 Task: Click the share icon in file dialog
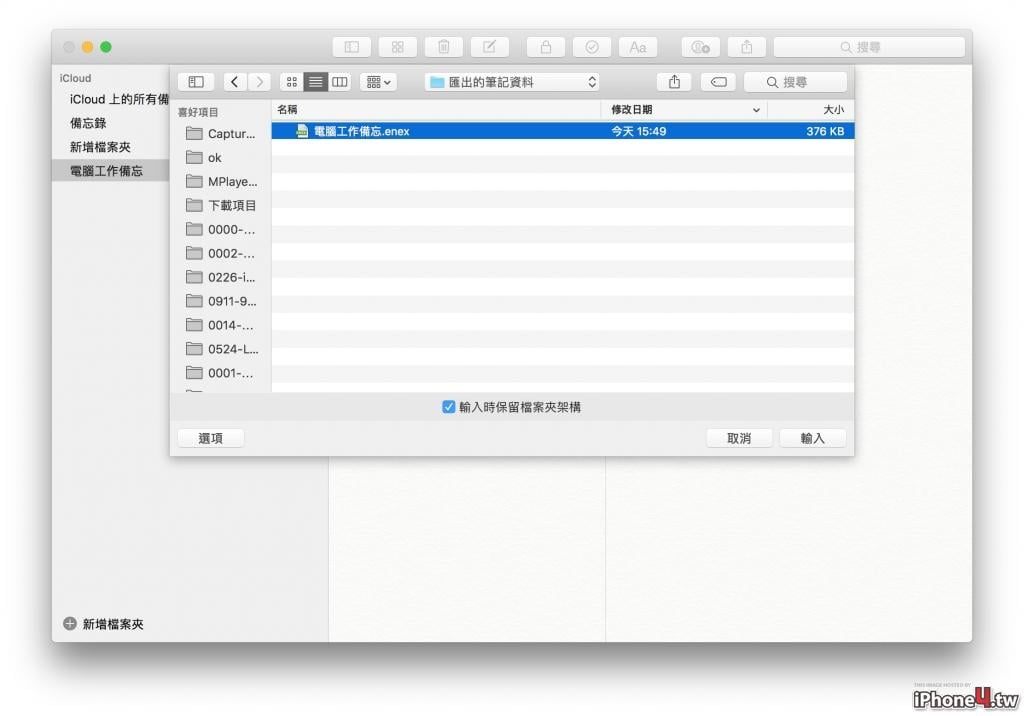click(x=675, y=82)
